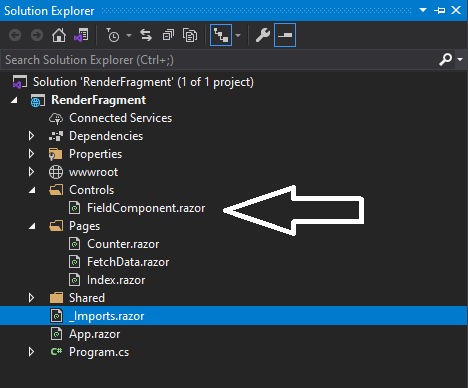Toggle the nested files view button
This screenshot has height=388, width=468.
221,35
